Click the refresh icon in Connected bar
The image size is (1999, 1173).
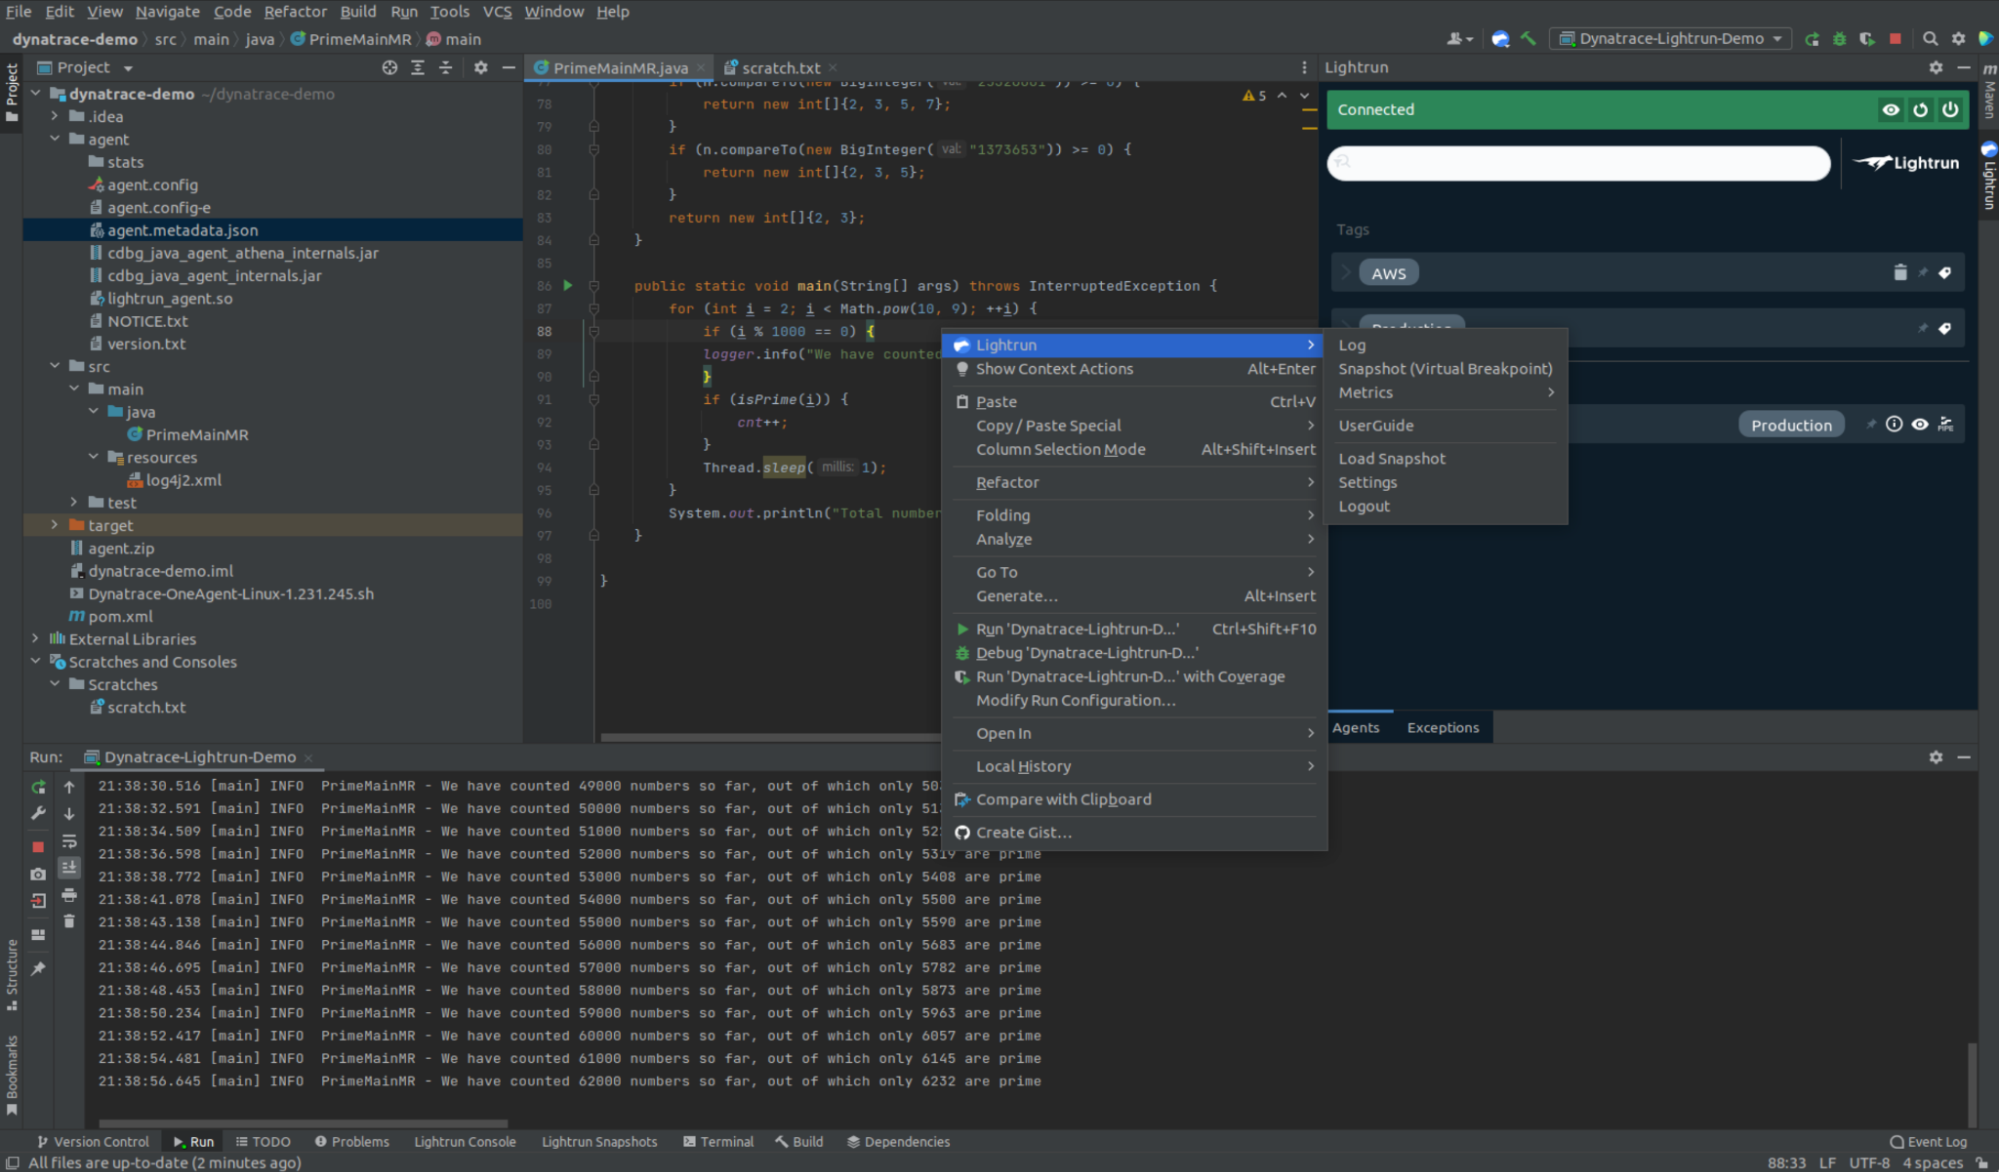tap(1920, 110)
